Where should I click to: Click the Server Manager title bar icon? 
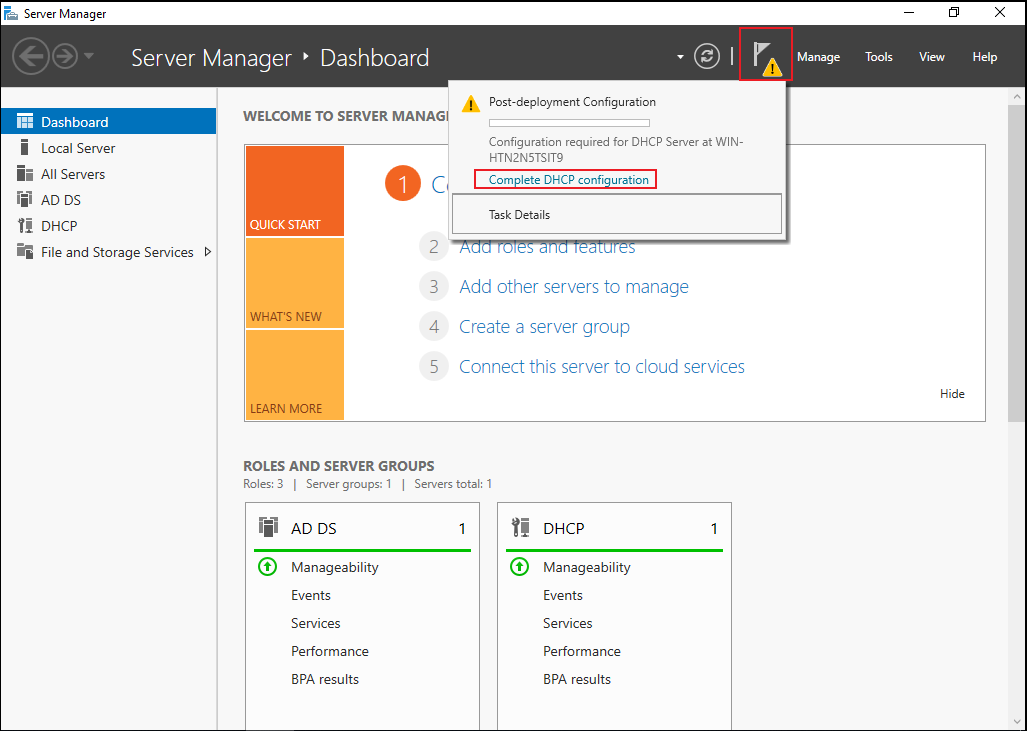[x=10, y=13]
